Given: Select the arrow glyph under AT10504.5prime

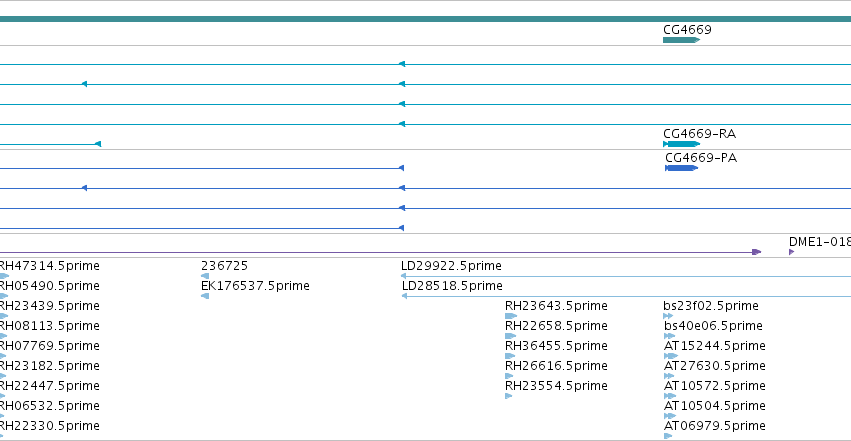Looking at the screenshot, I should pyautogui.click(x=670, y=417).
